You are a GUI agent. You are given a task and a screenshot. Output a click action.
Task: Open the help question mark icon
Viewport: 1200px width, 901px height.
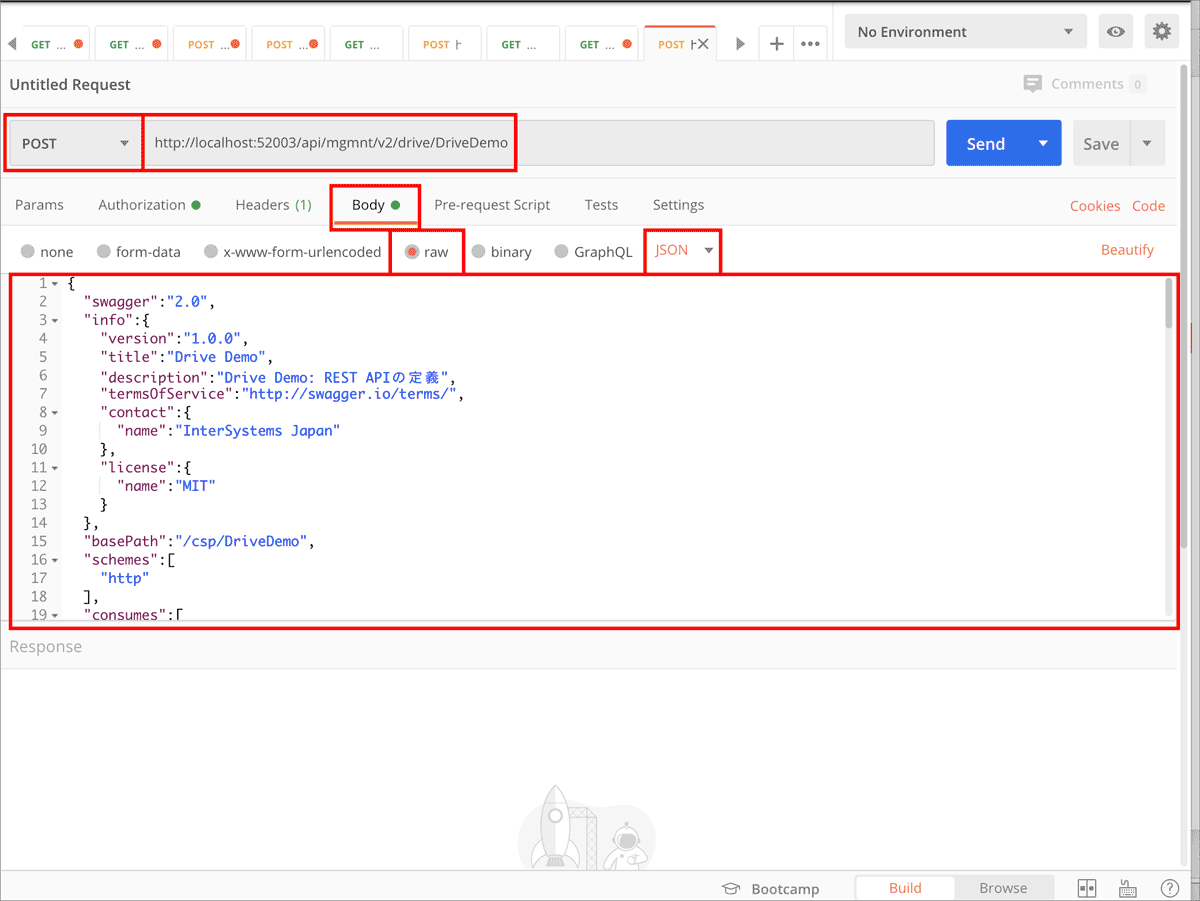click(1169, 888)
